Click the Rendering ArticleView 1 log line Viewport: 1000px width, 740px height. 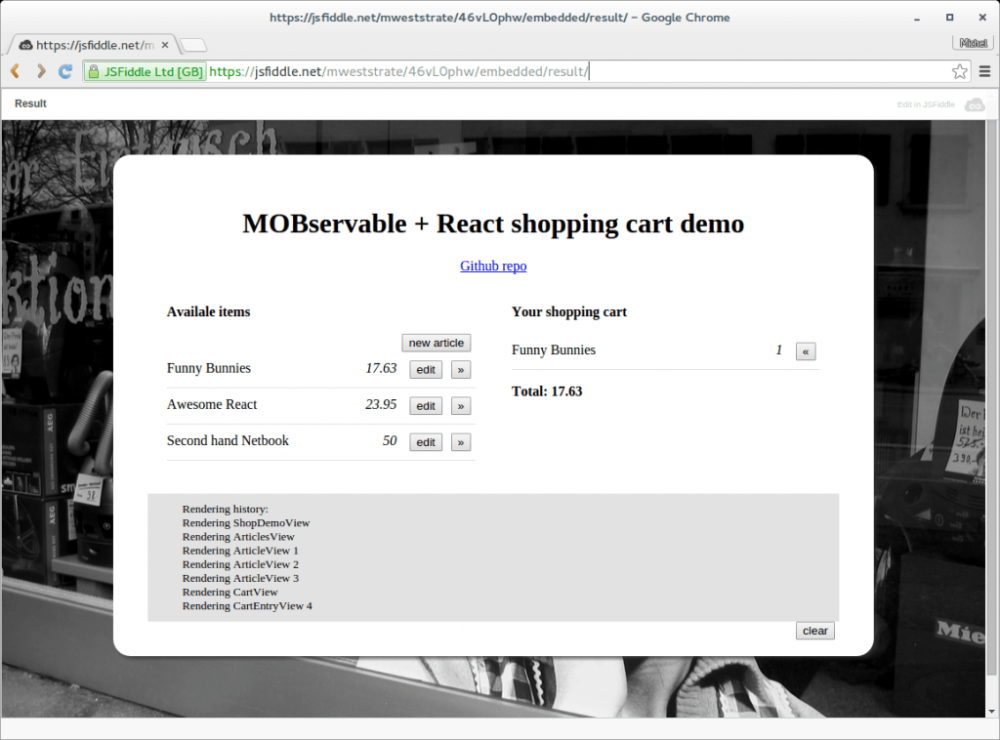click(240, 551)
